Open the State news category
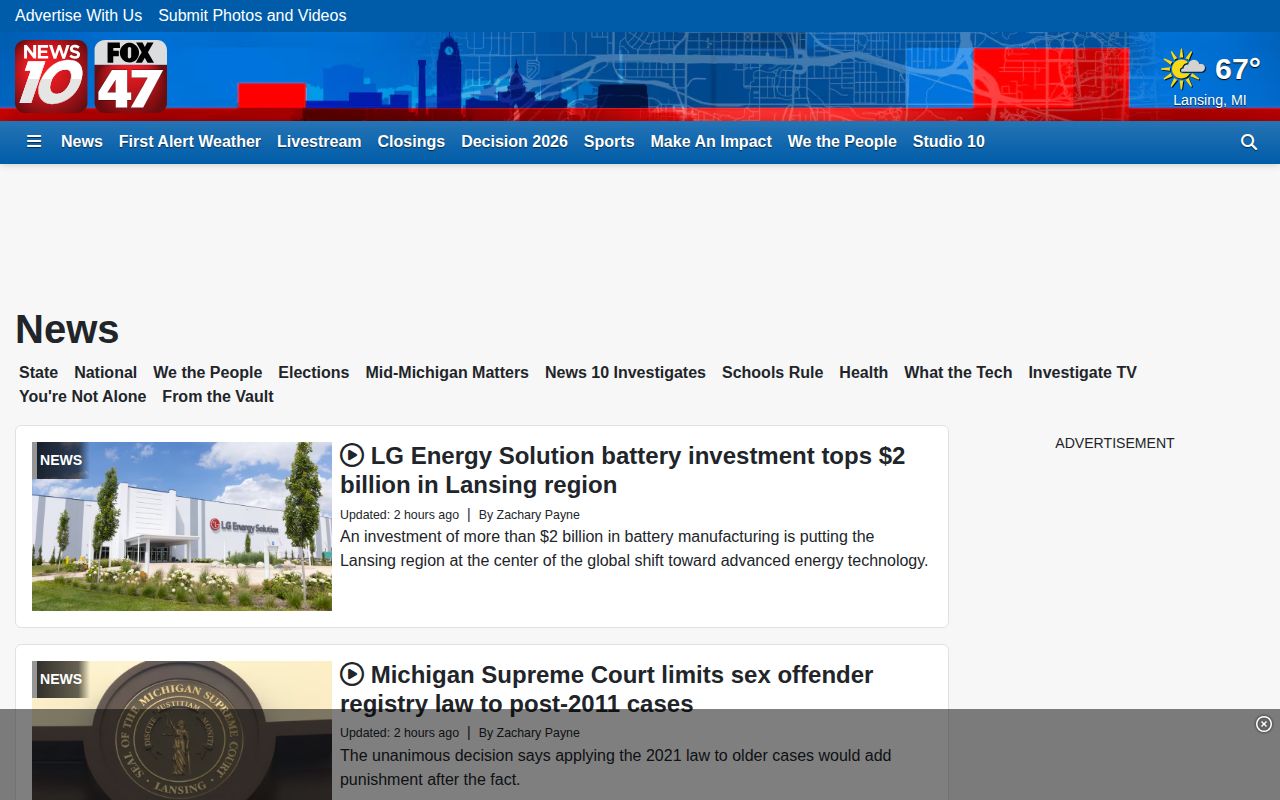1280x800 pixels. click(x=38, y=372)
